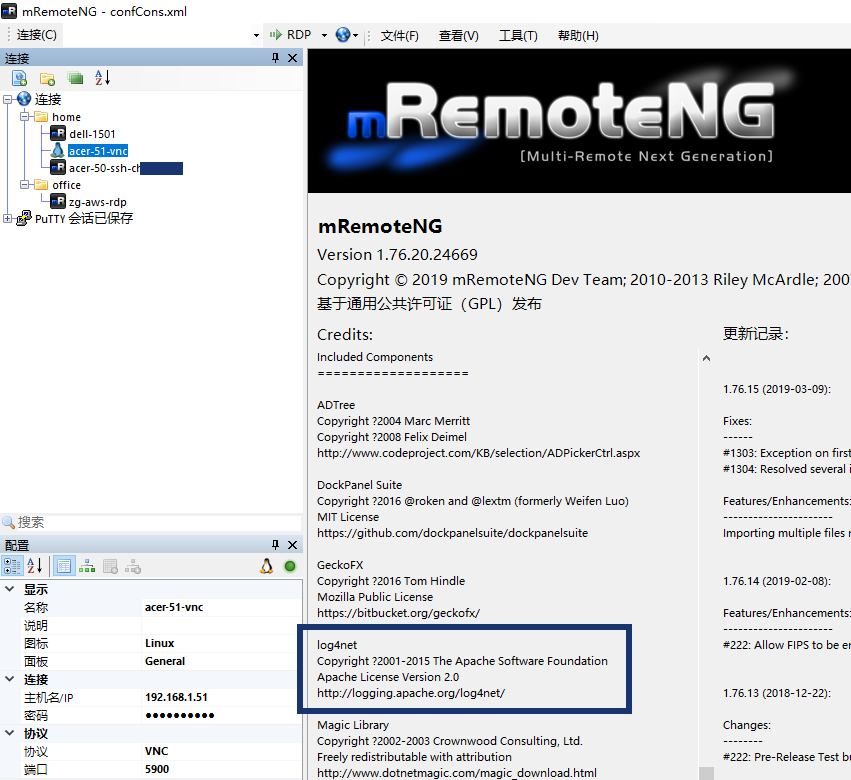Image resolution: width=851 pixels, height=780 pixels.
Task: Open the 工具(T) menu
Action: click(x=518, y=36)
